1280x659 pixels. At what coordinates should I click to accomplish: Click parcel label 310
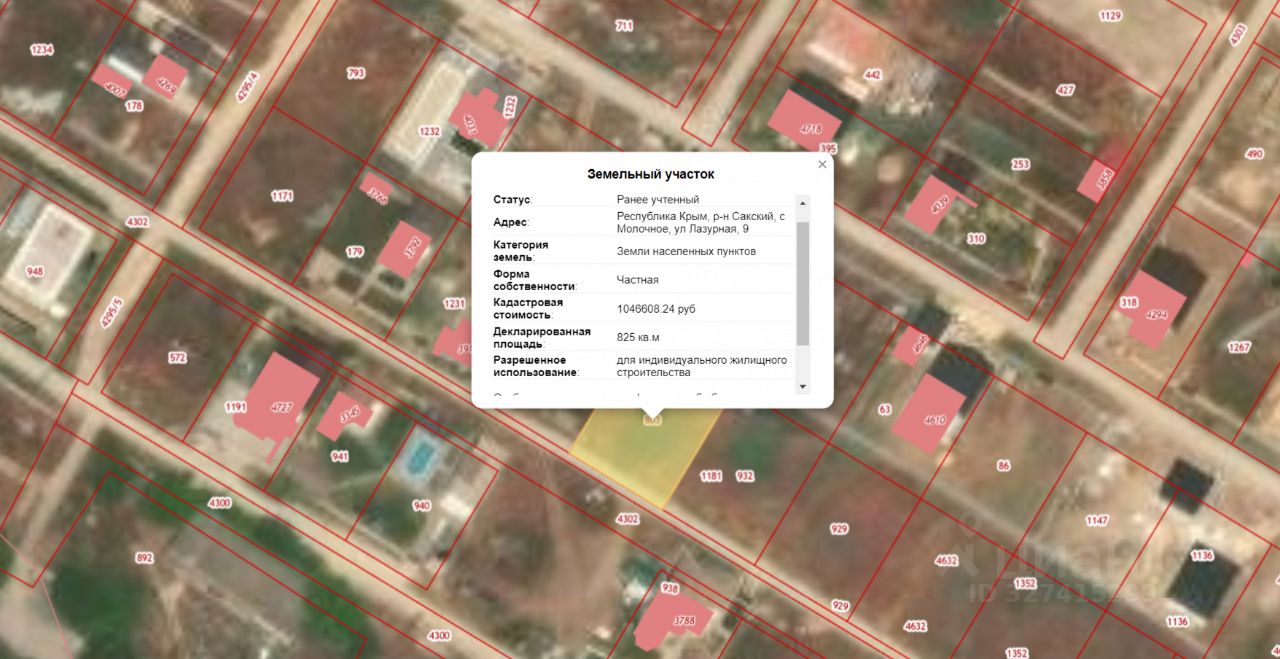point(975,239)
